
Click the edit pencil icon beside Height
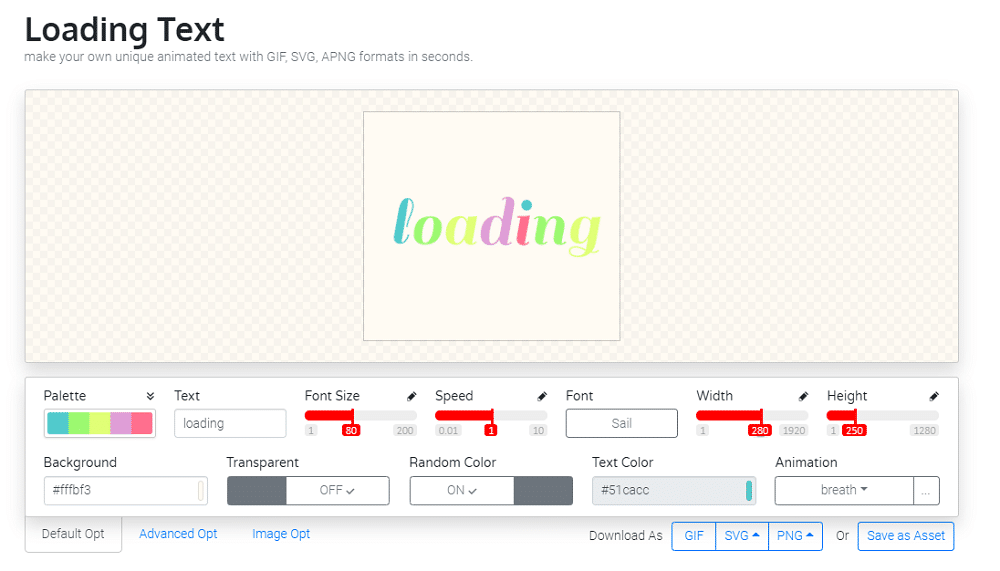click(x=934, y=397)
